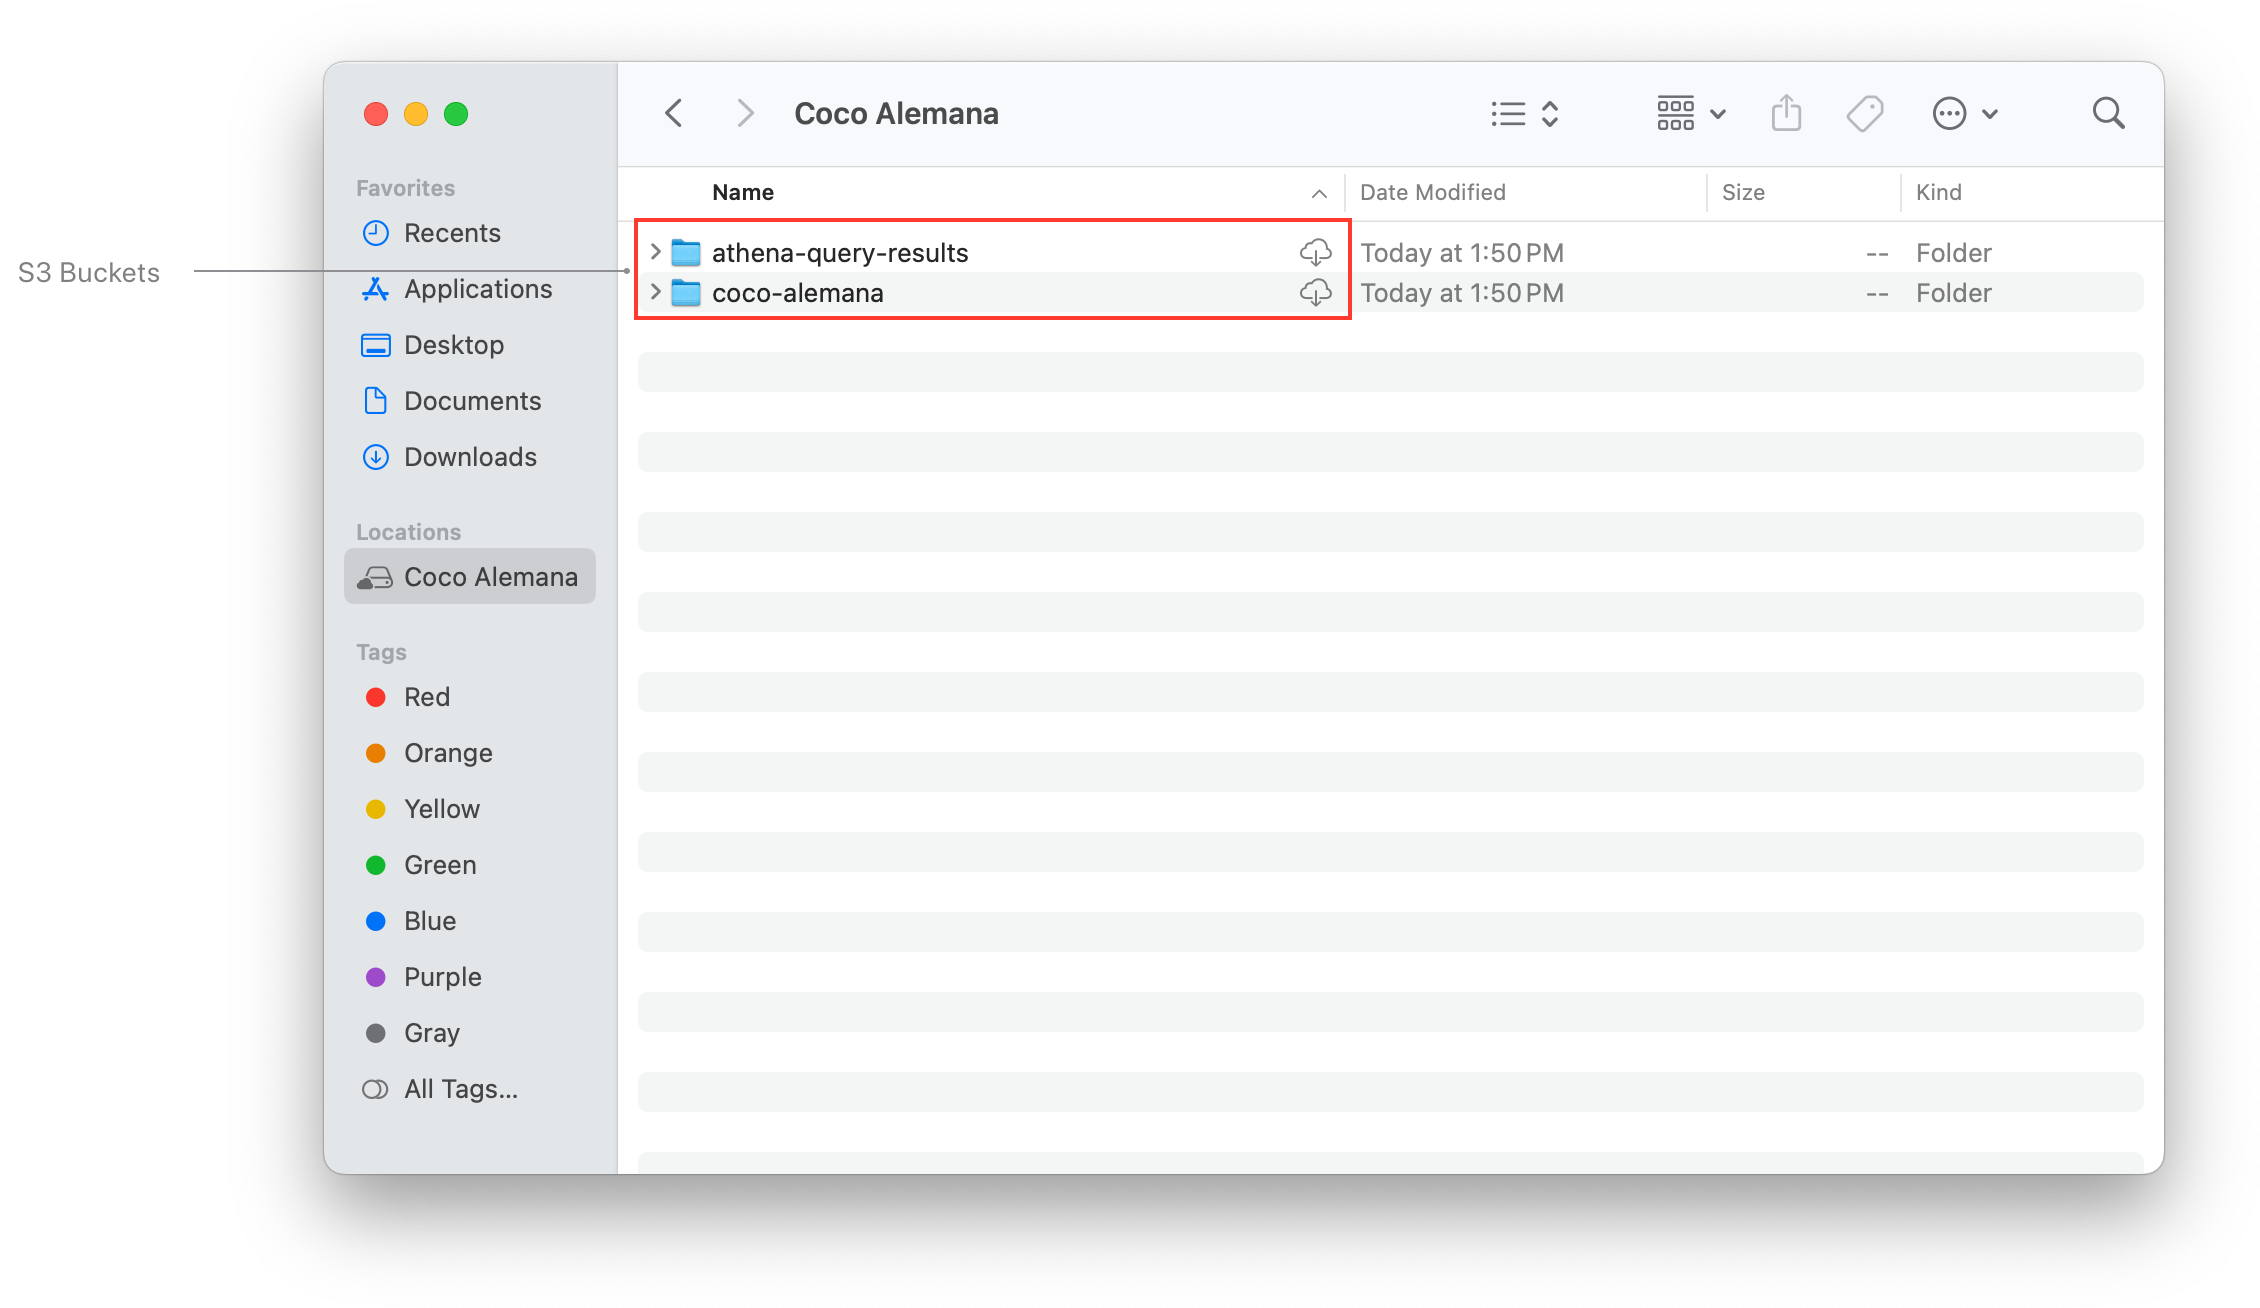Select the Purple tag
The width and height of the screenshot is (2260, 1308).
pos(442,977)
